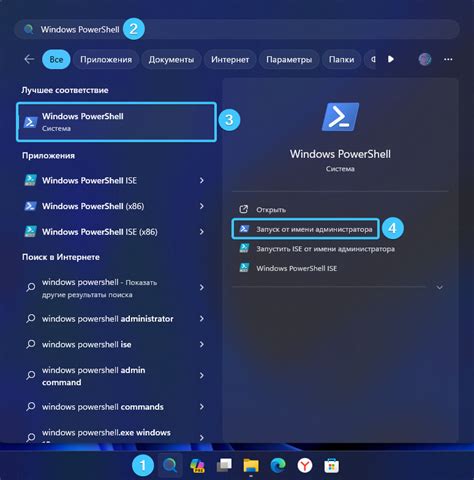Expand Windows PowerShell ISE result chevron

(202, 180)
